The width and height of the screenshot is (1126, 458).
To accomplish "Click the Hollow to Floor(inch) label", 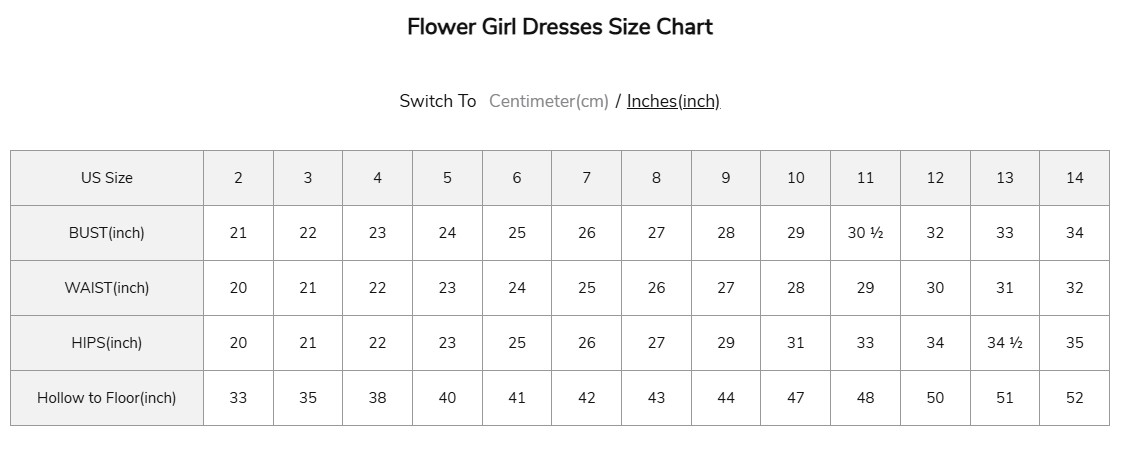I will tap(107, 398).
